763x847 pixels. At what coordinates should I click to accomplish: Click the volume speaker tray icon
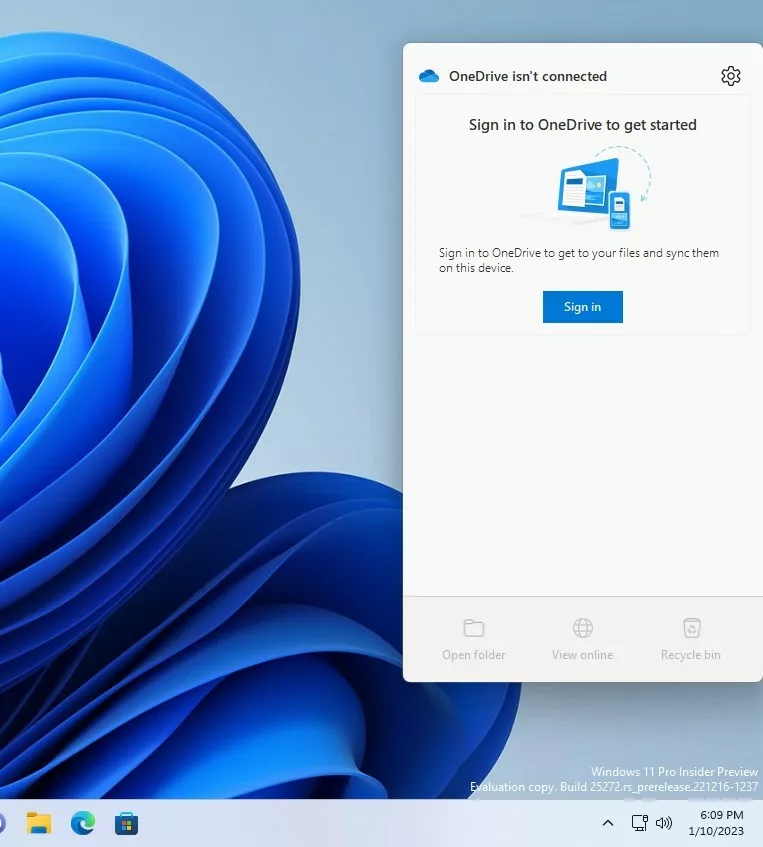(664, 823)
